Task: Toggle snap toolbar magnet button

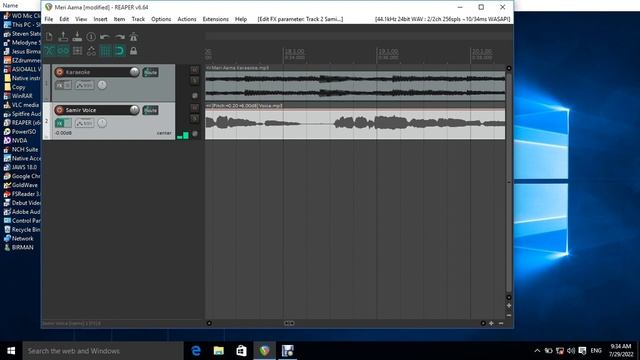Action: click(x=119, y=51)
